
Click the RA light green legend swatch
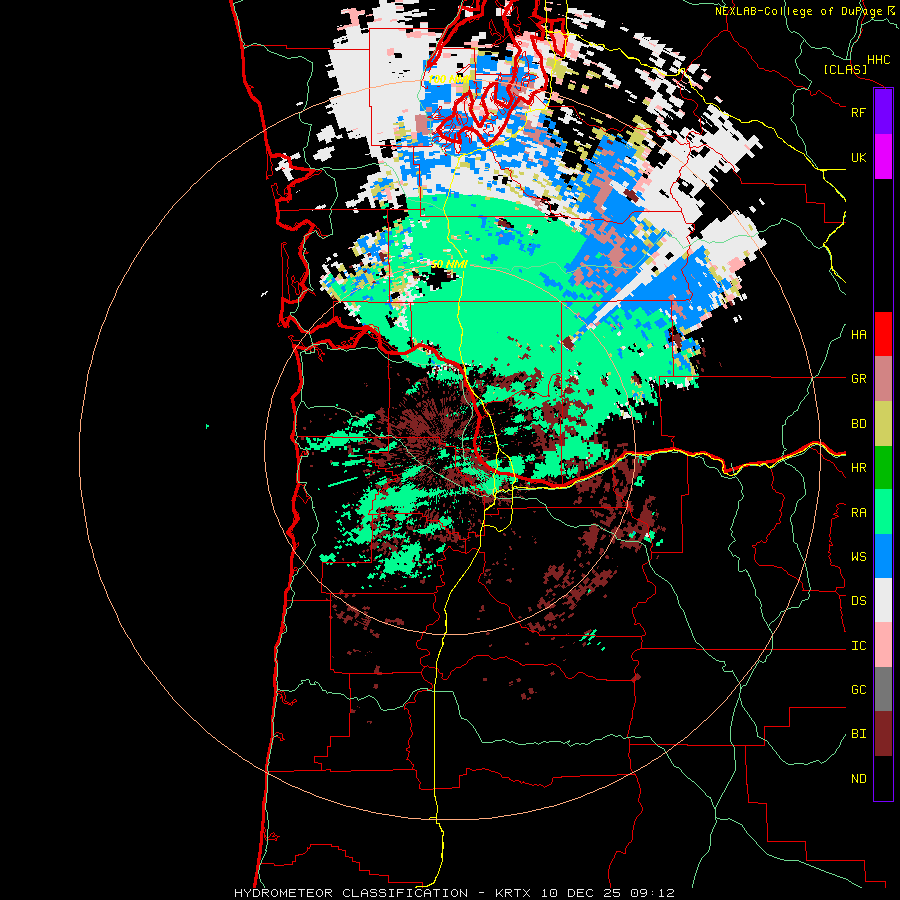point(883,512)
